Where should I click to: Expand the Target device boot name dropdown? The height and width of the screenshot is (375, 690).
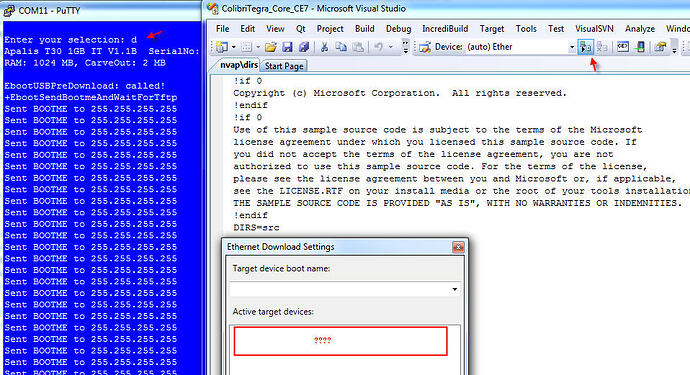click(454, 289)
